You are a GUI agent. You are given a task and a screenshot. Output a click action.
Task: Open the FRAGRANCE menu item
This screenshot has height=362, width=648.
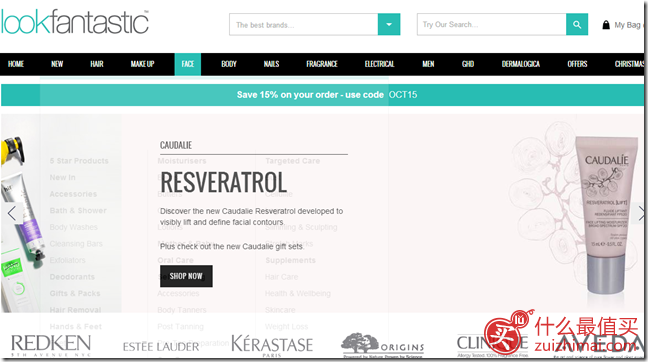tap(322, 64)
